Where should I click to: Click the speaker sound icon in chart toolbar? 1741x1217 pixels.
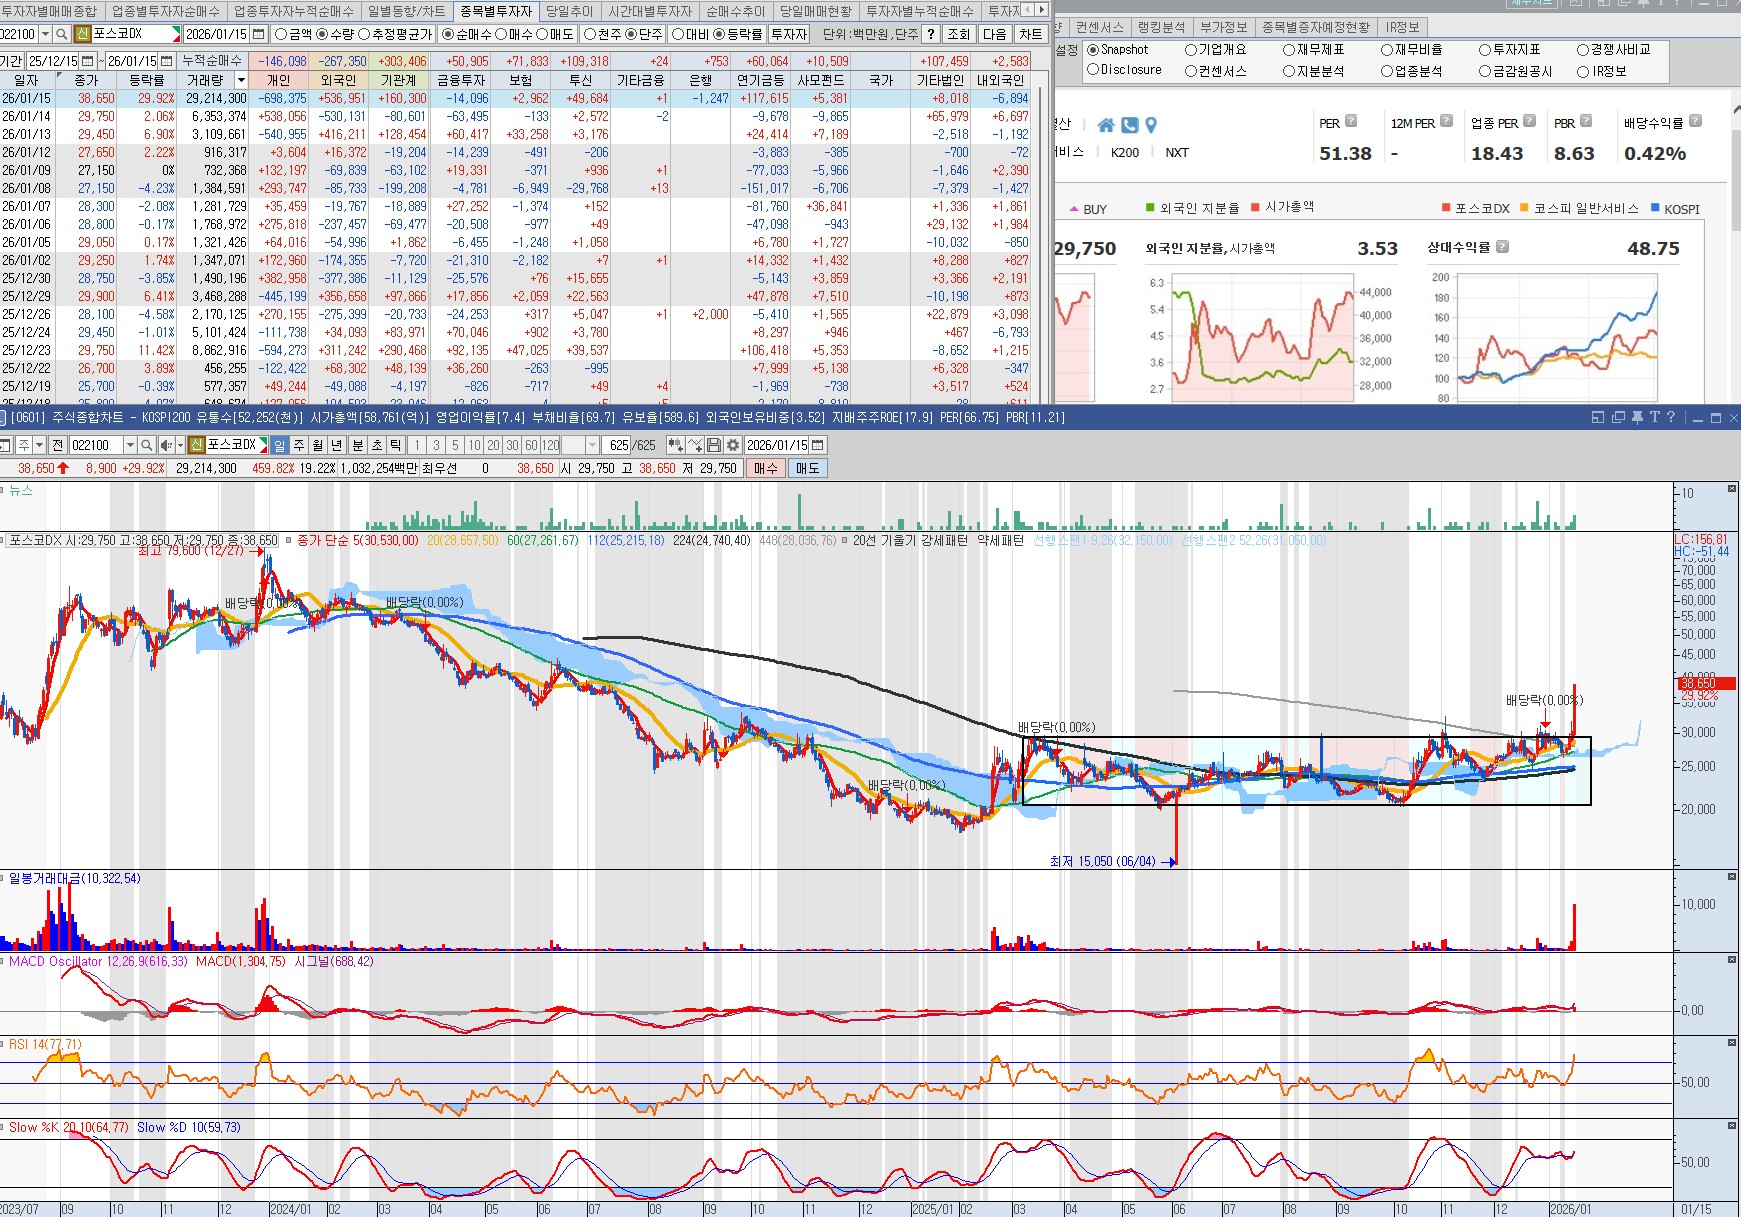165,445
